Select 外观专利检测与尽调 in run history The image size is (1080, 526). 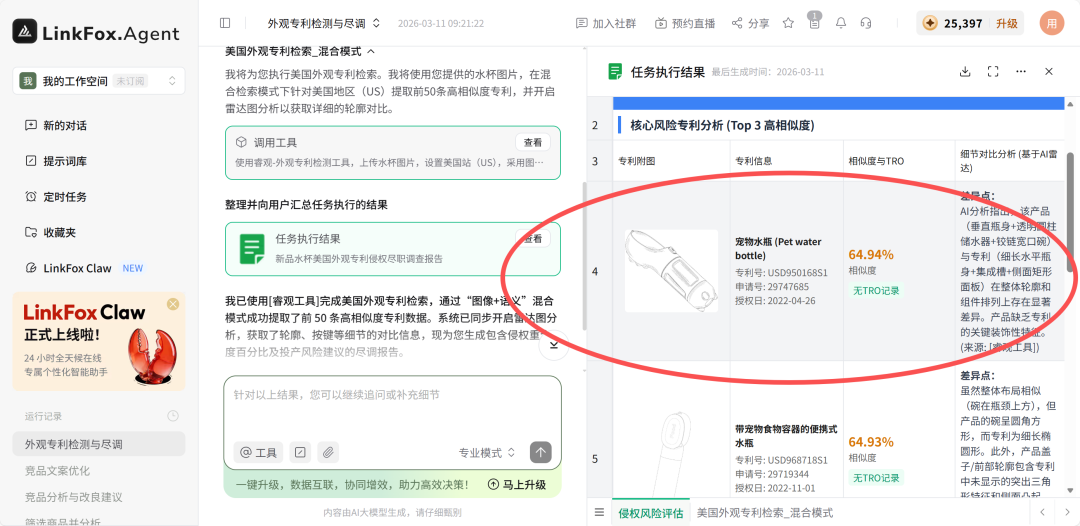pos(98,444)
